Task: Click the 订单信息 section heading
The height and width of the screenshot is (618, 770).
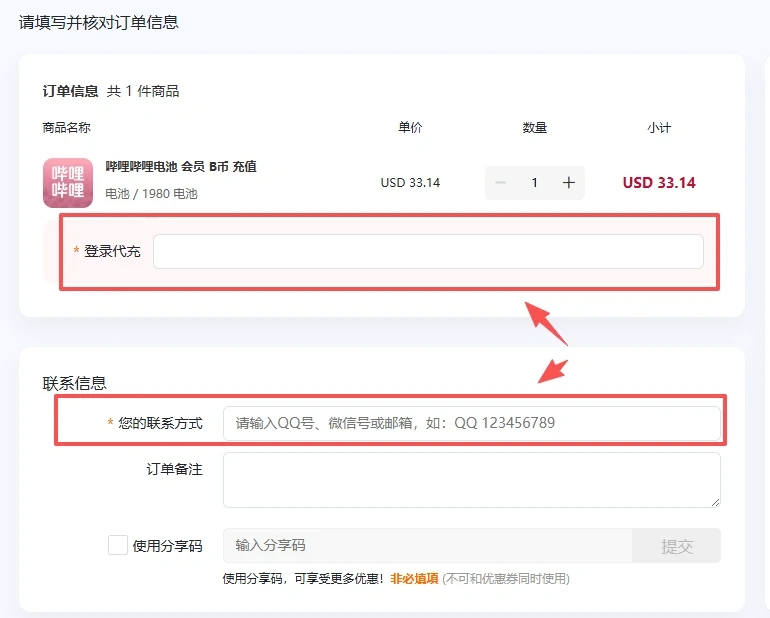Action: pos(70,91)
